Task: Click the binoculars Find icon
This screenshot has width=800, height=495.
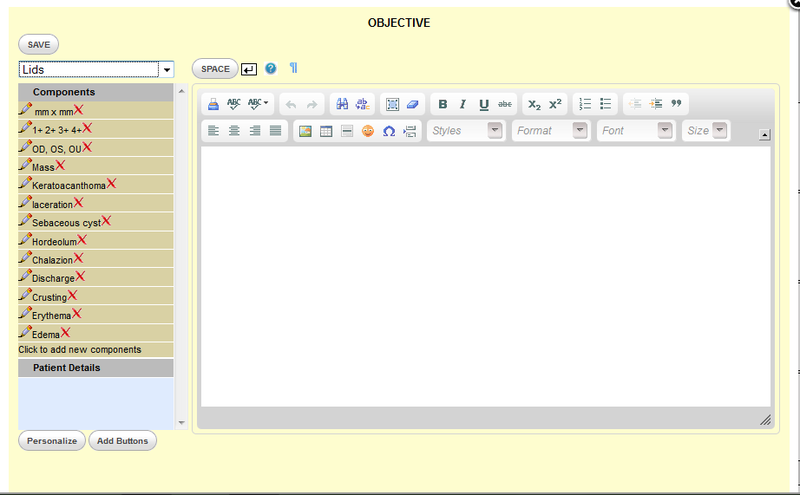Action: [342, 104]
